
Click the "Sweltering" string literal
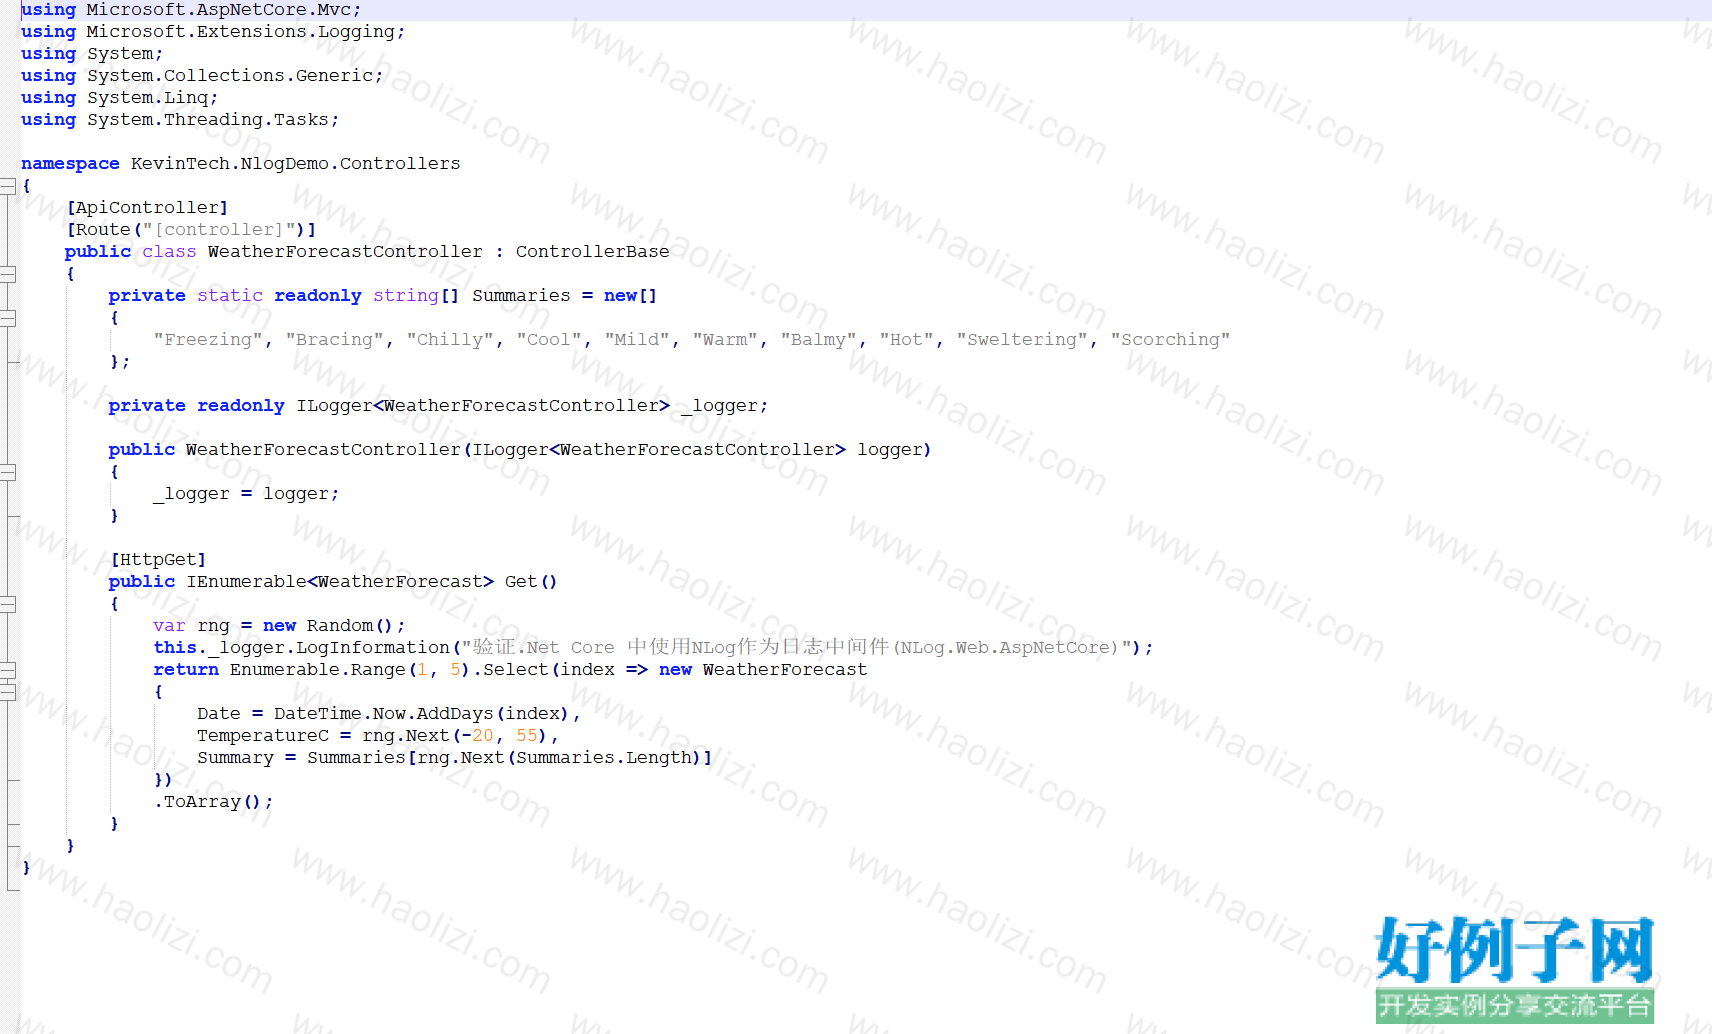pyautogui.click(x=1022, y=340)
